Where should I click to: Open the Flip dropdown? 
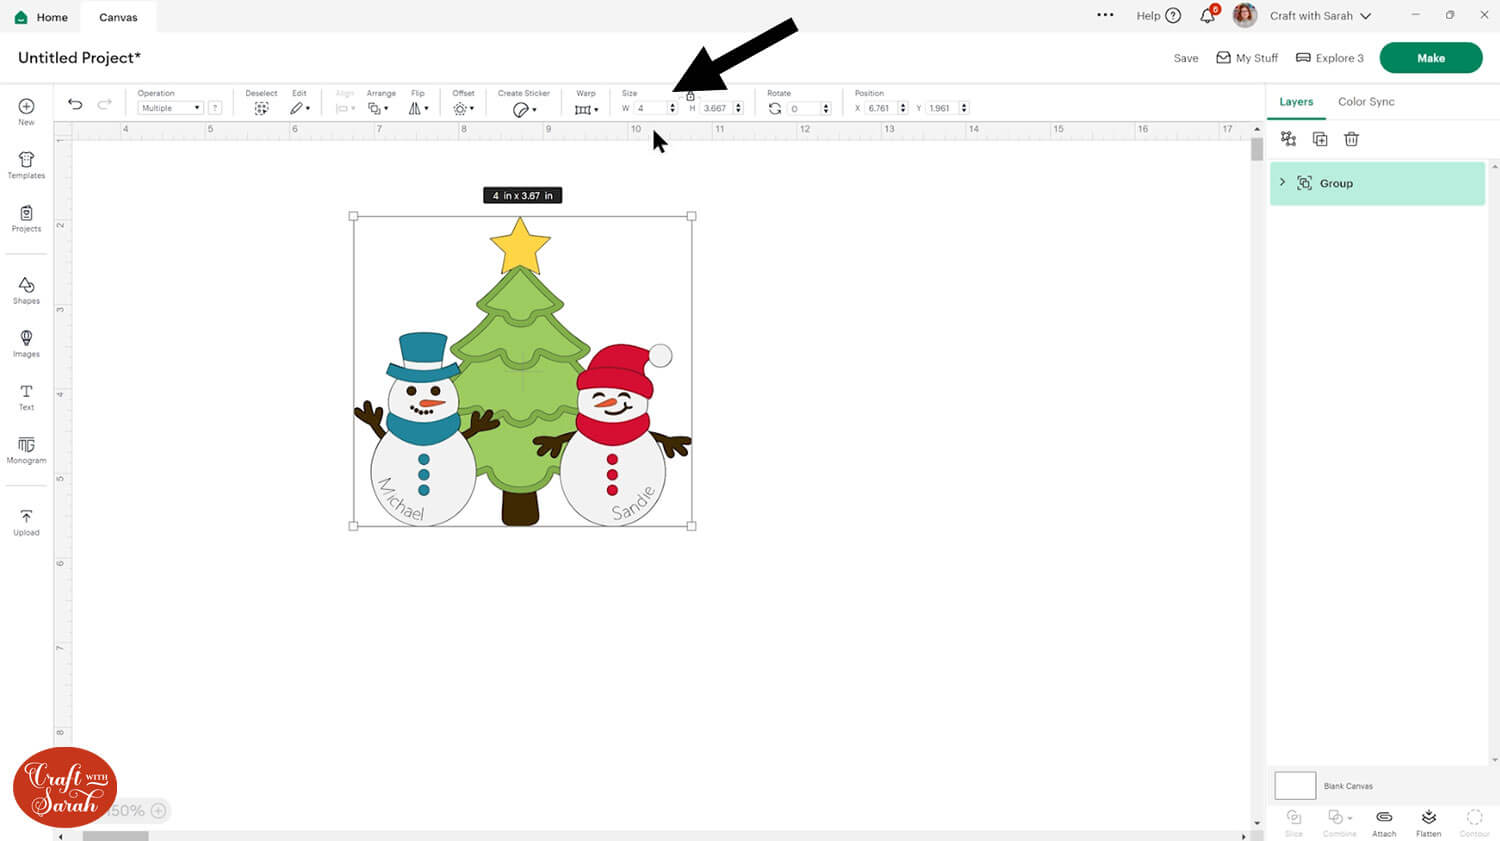click(418, 108)
